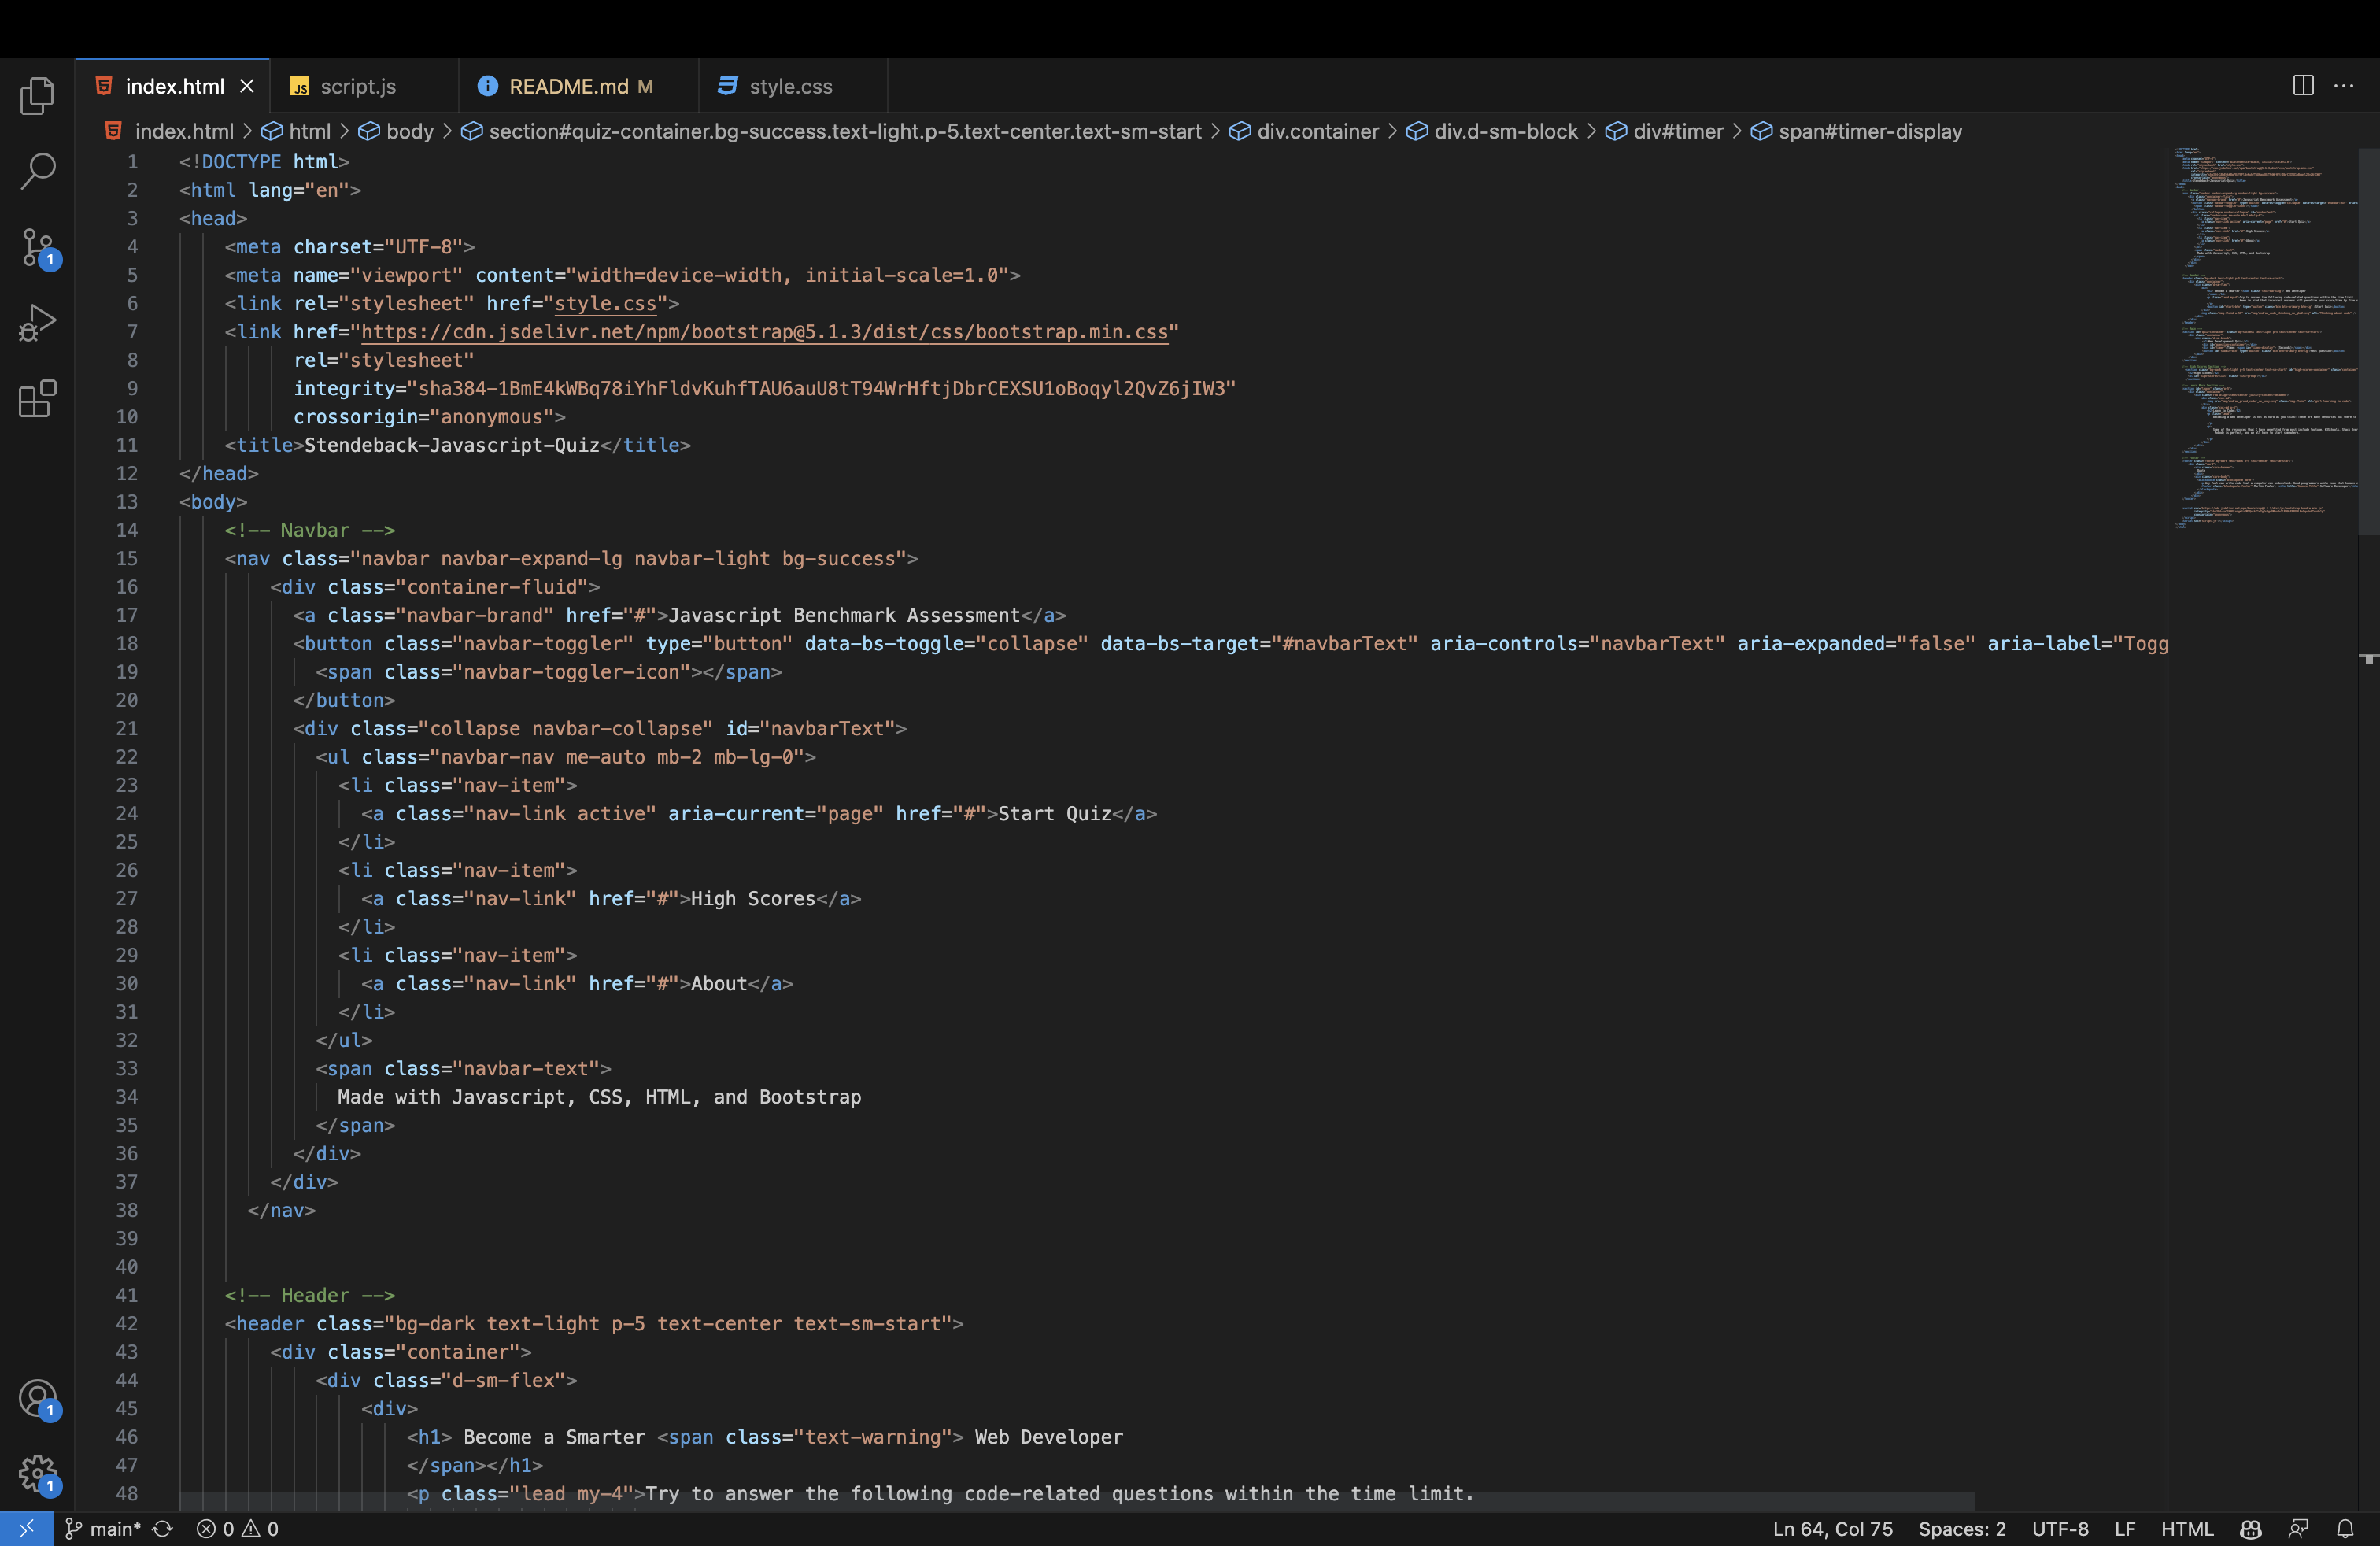This screenshot has width=2380, height=1546.
Task: Click the Ln 64, Col 75 indicator
Action: coord(1832,1529)
